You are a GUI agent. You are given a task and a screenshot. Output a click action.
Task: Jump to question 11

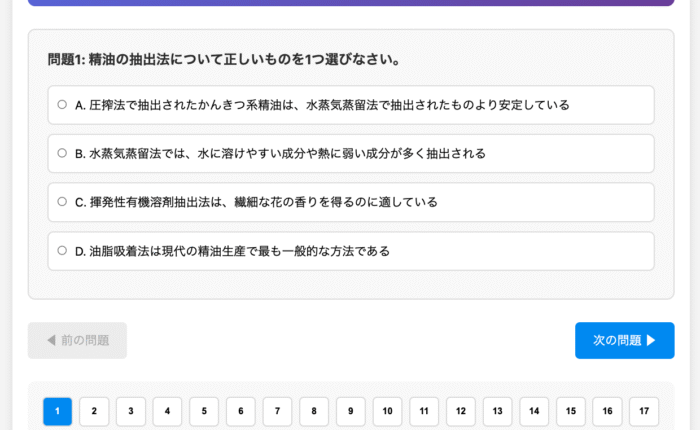pyautogui.click(x=424, y=411)
